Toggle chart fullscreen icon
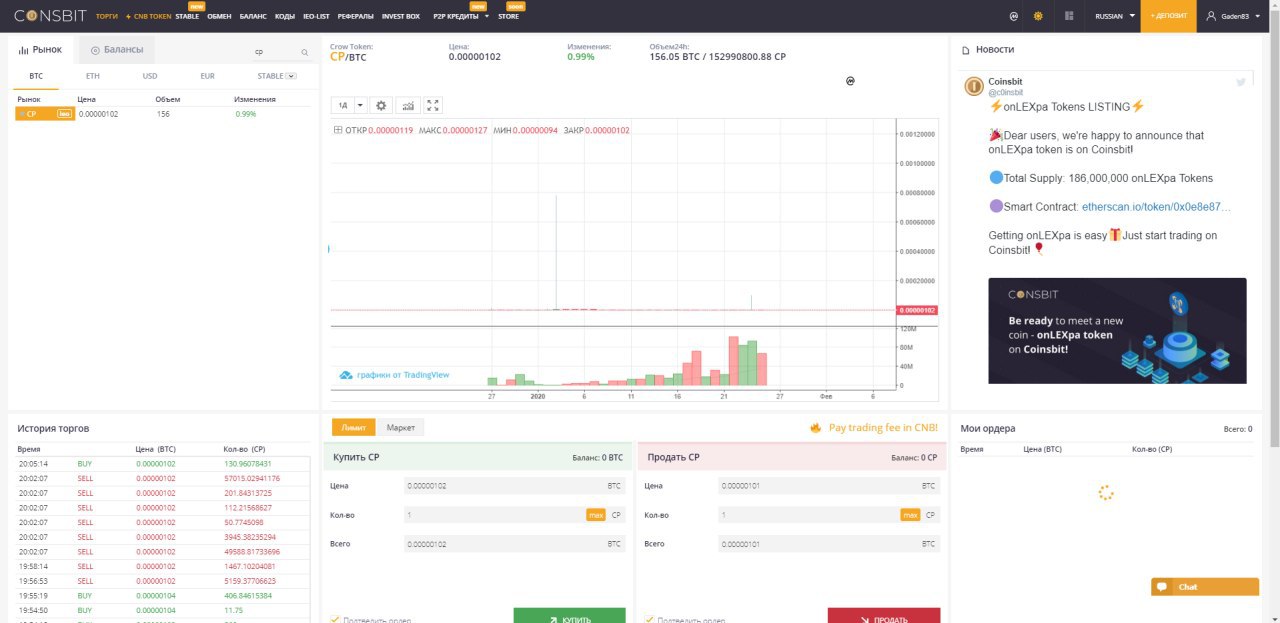Image resolution: width=1280 pixels, height=623 pixels. (433, 105)
